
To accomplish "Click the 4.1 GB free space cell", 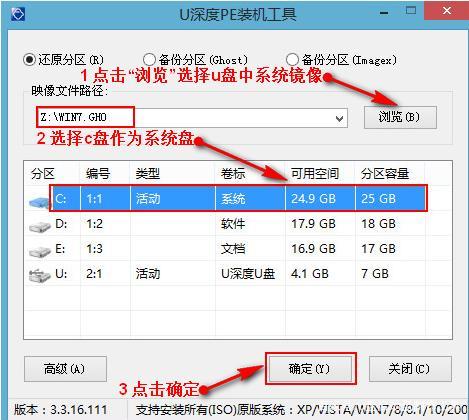I will (x=310, y=274).
